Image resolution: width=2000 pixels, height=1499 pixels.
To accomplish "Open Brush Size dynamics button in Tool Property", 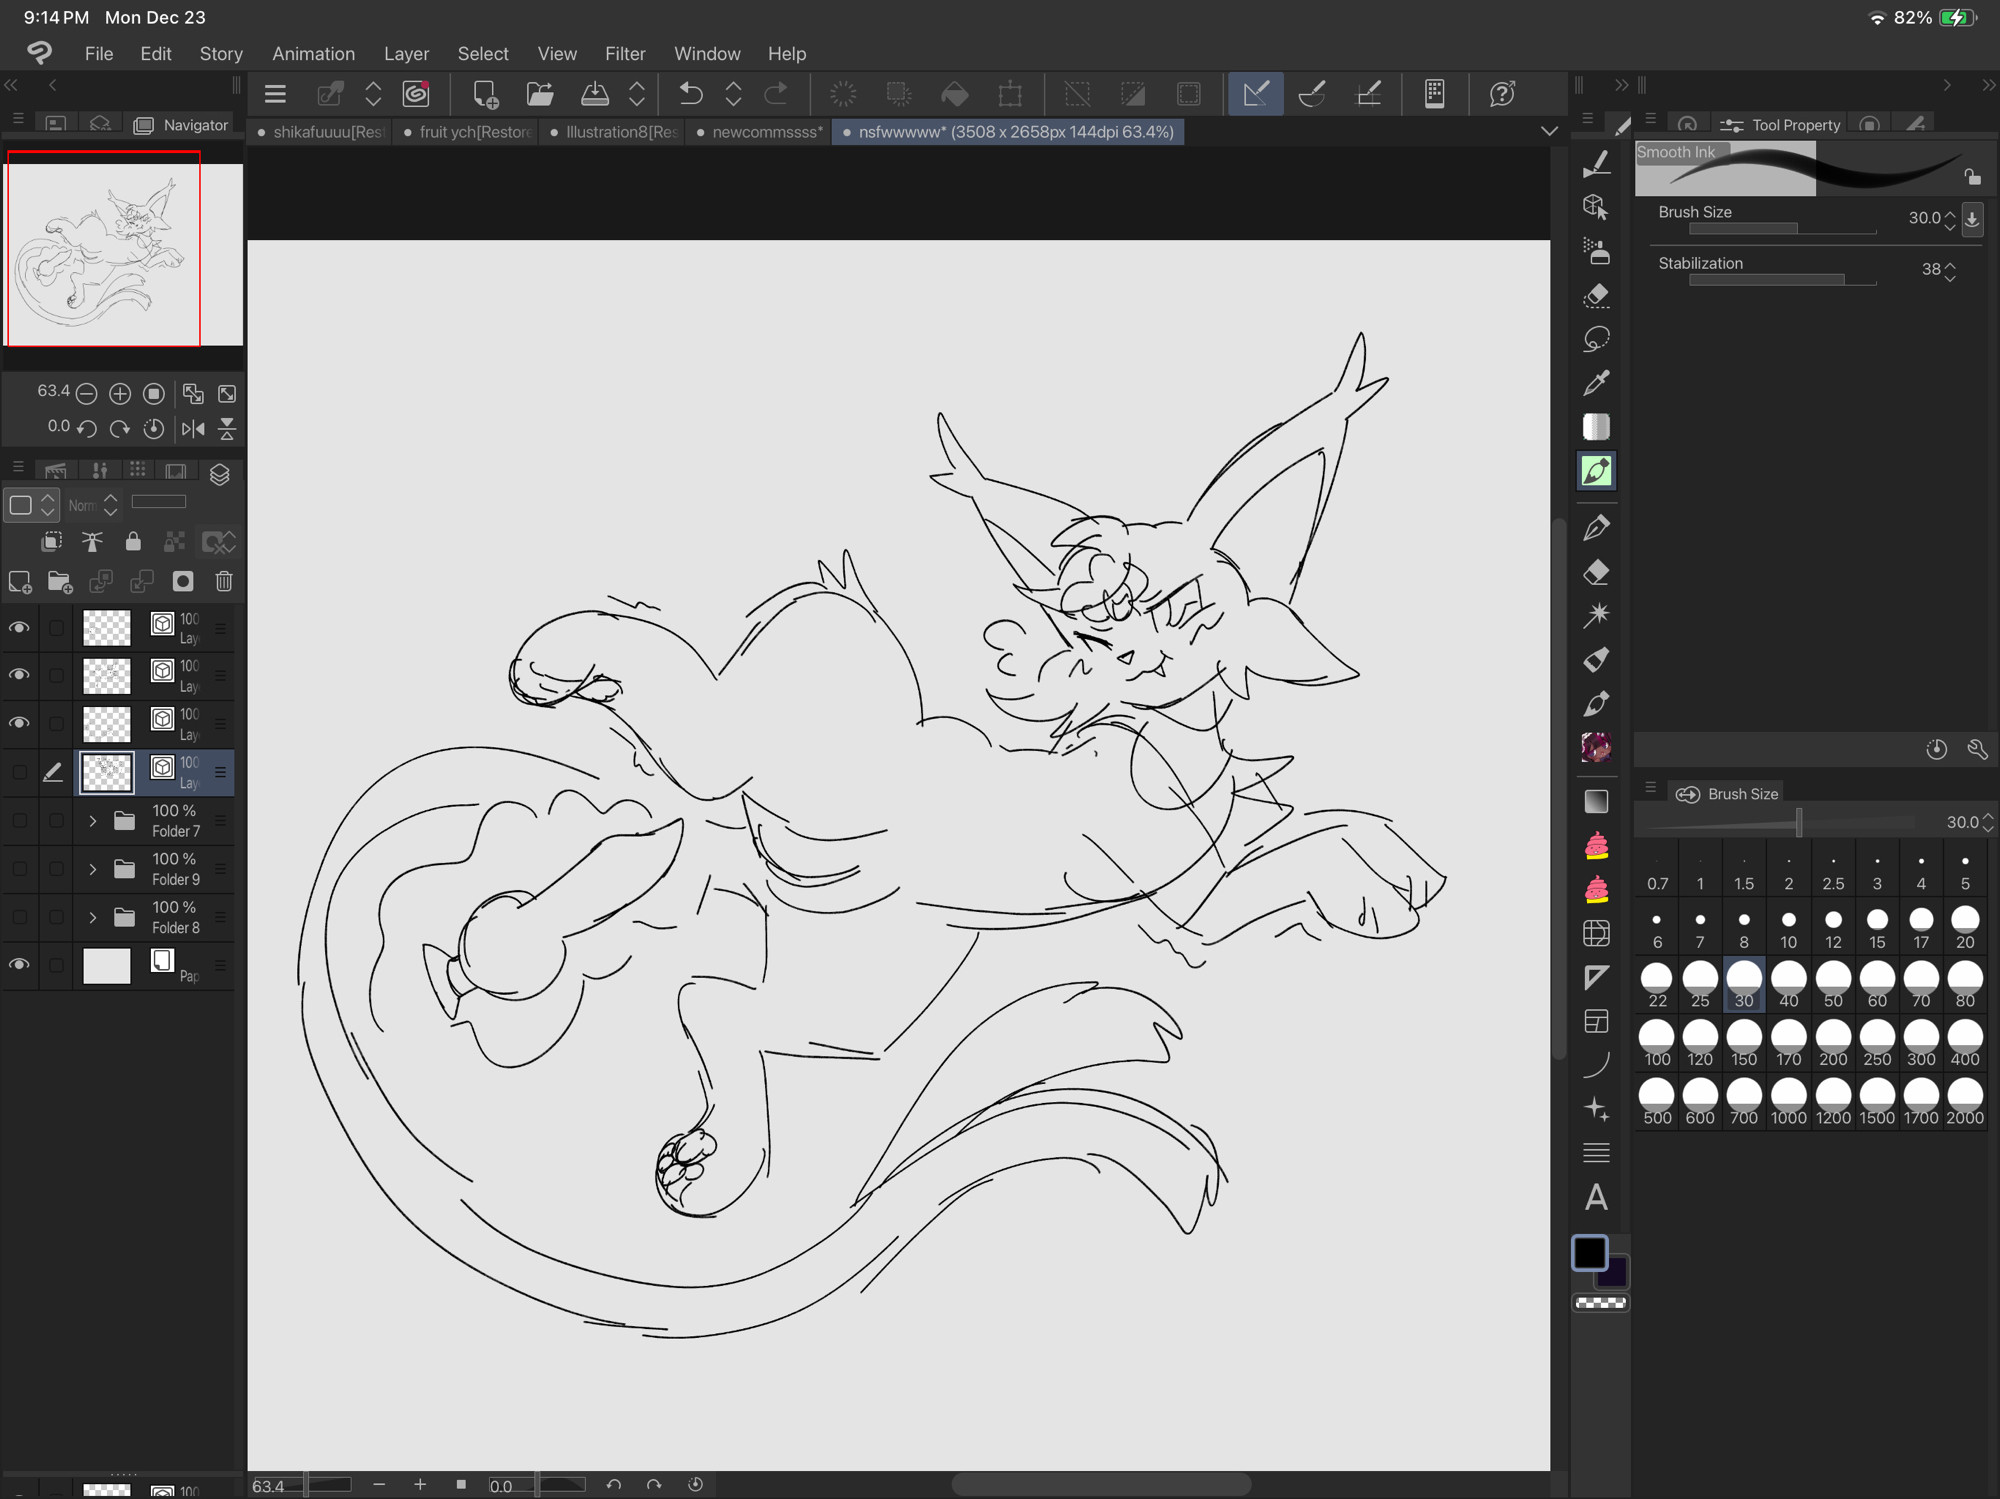I will [1972, 219].
